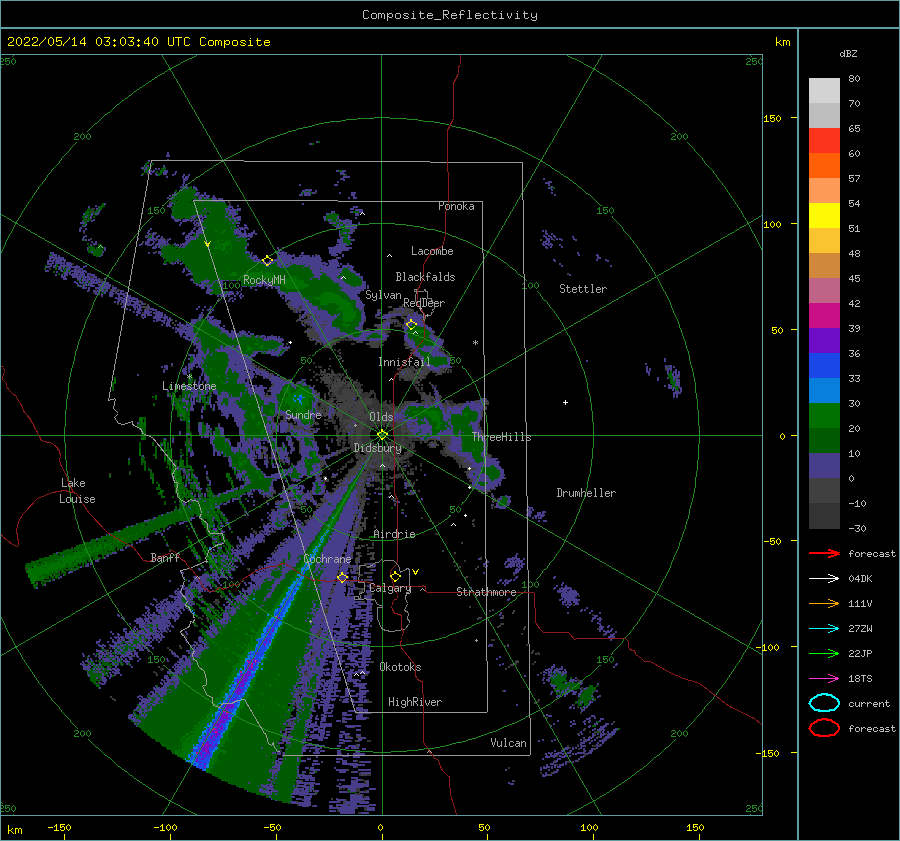Image resolution: width=900 pixels, height=841 pixels.
Task: Click the white 04DK arrow in legend
Action: [x=824, y=579]
